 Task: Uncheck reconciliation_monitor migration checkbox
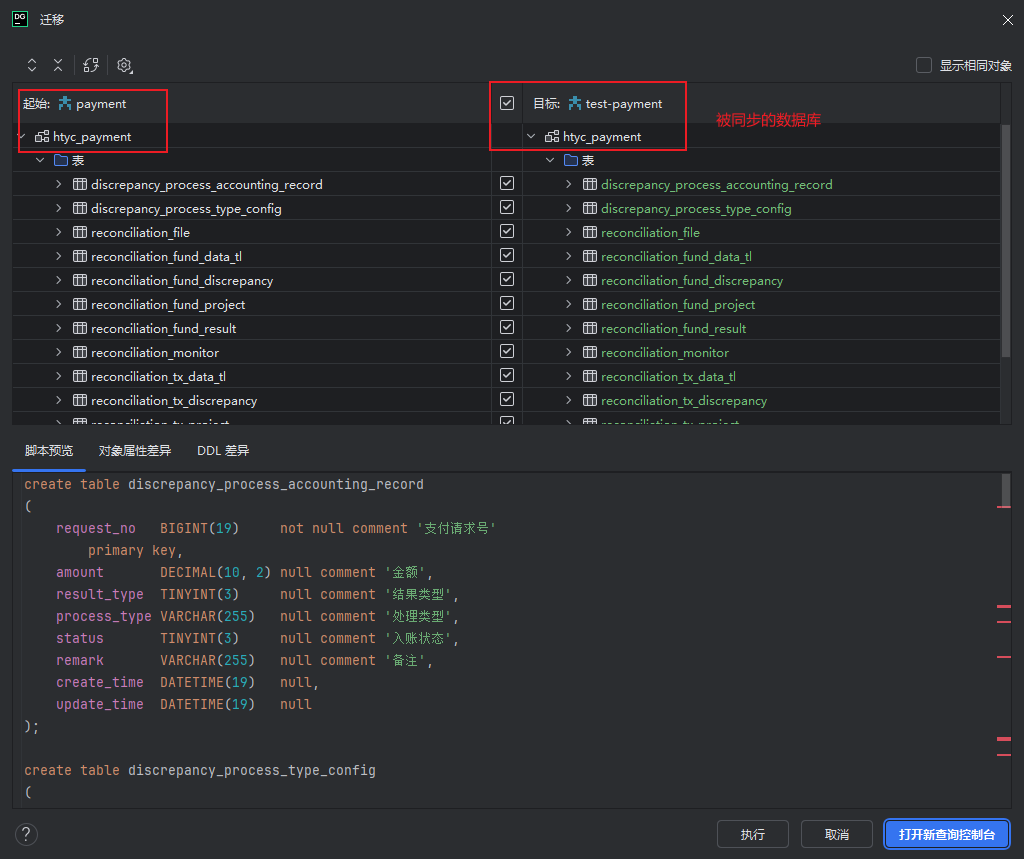507,351
